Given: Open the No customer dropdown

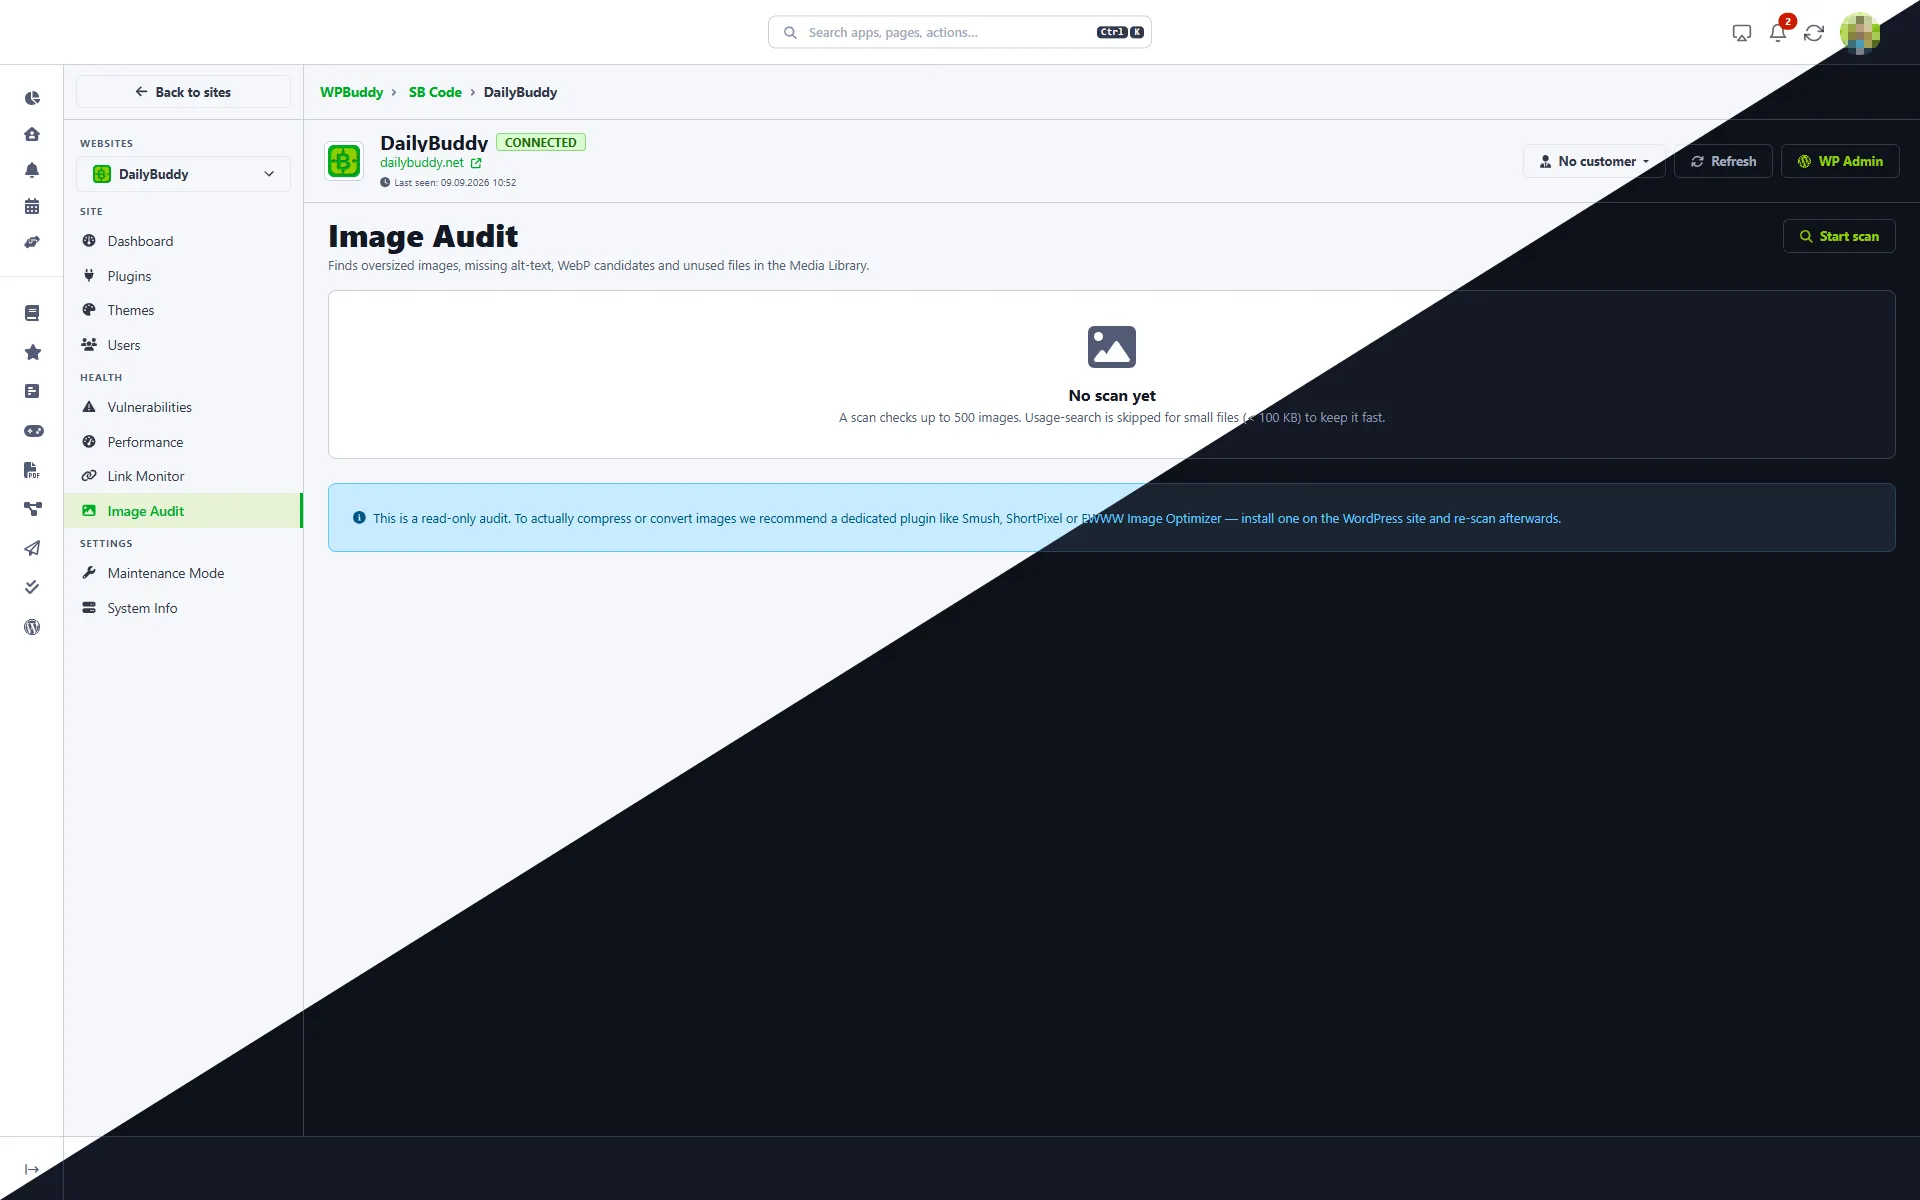Looking at the screenshot, I should 1594,161.
